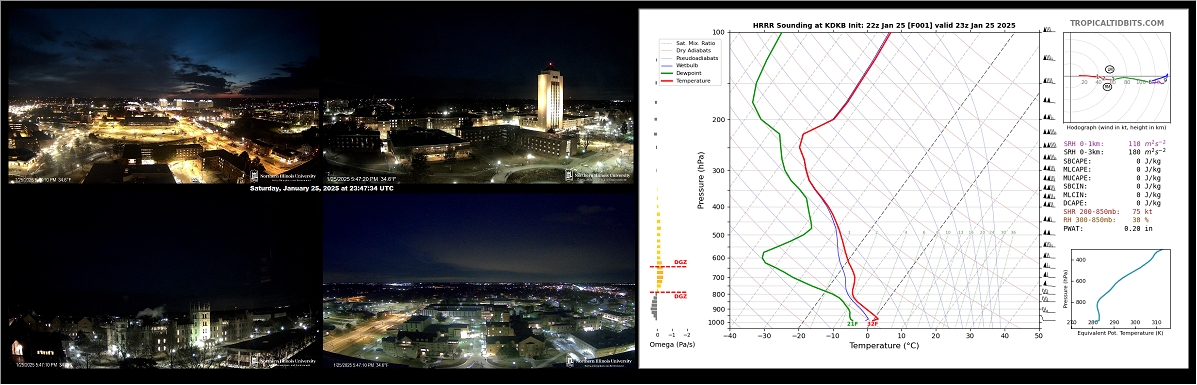Click the Saturday, January 25, 2025 timestamp text
The height and width of the screenshot is (385, 1197).
[321, 188]
